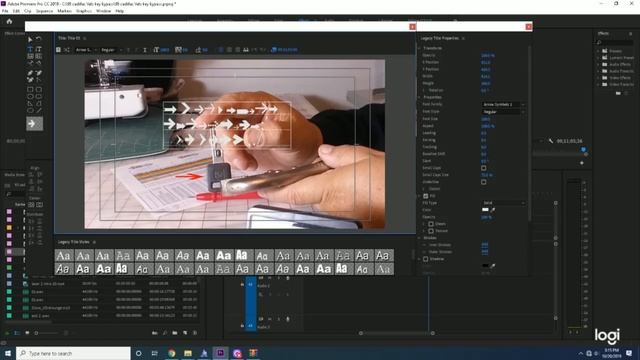Screen dimensions: 640x360
Task: Select the Vertical Type tool
Action: click(x=39, y=49)
